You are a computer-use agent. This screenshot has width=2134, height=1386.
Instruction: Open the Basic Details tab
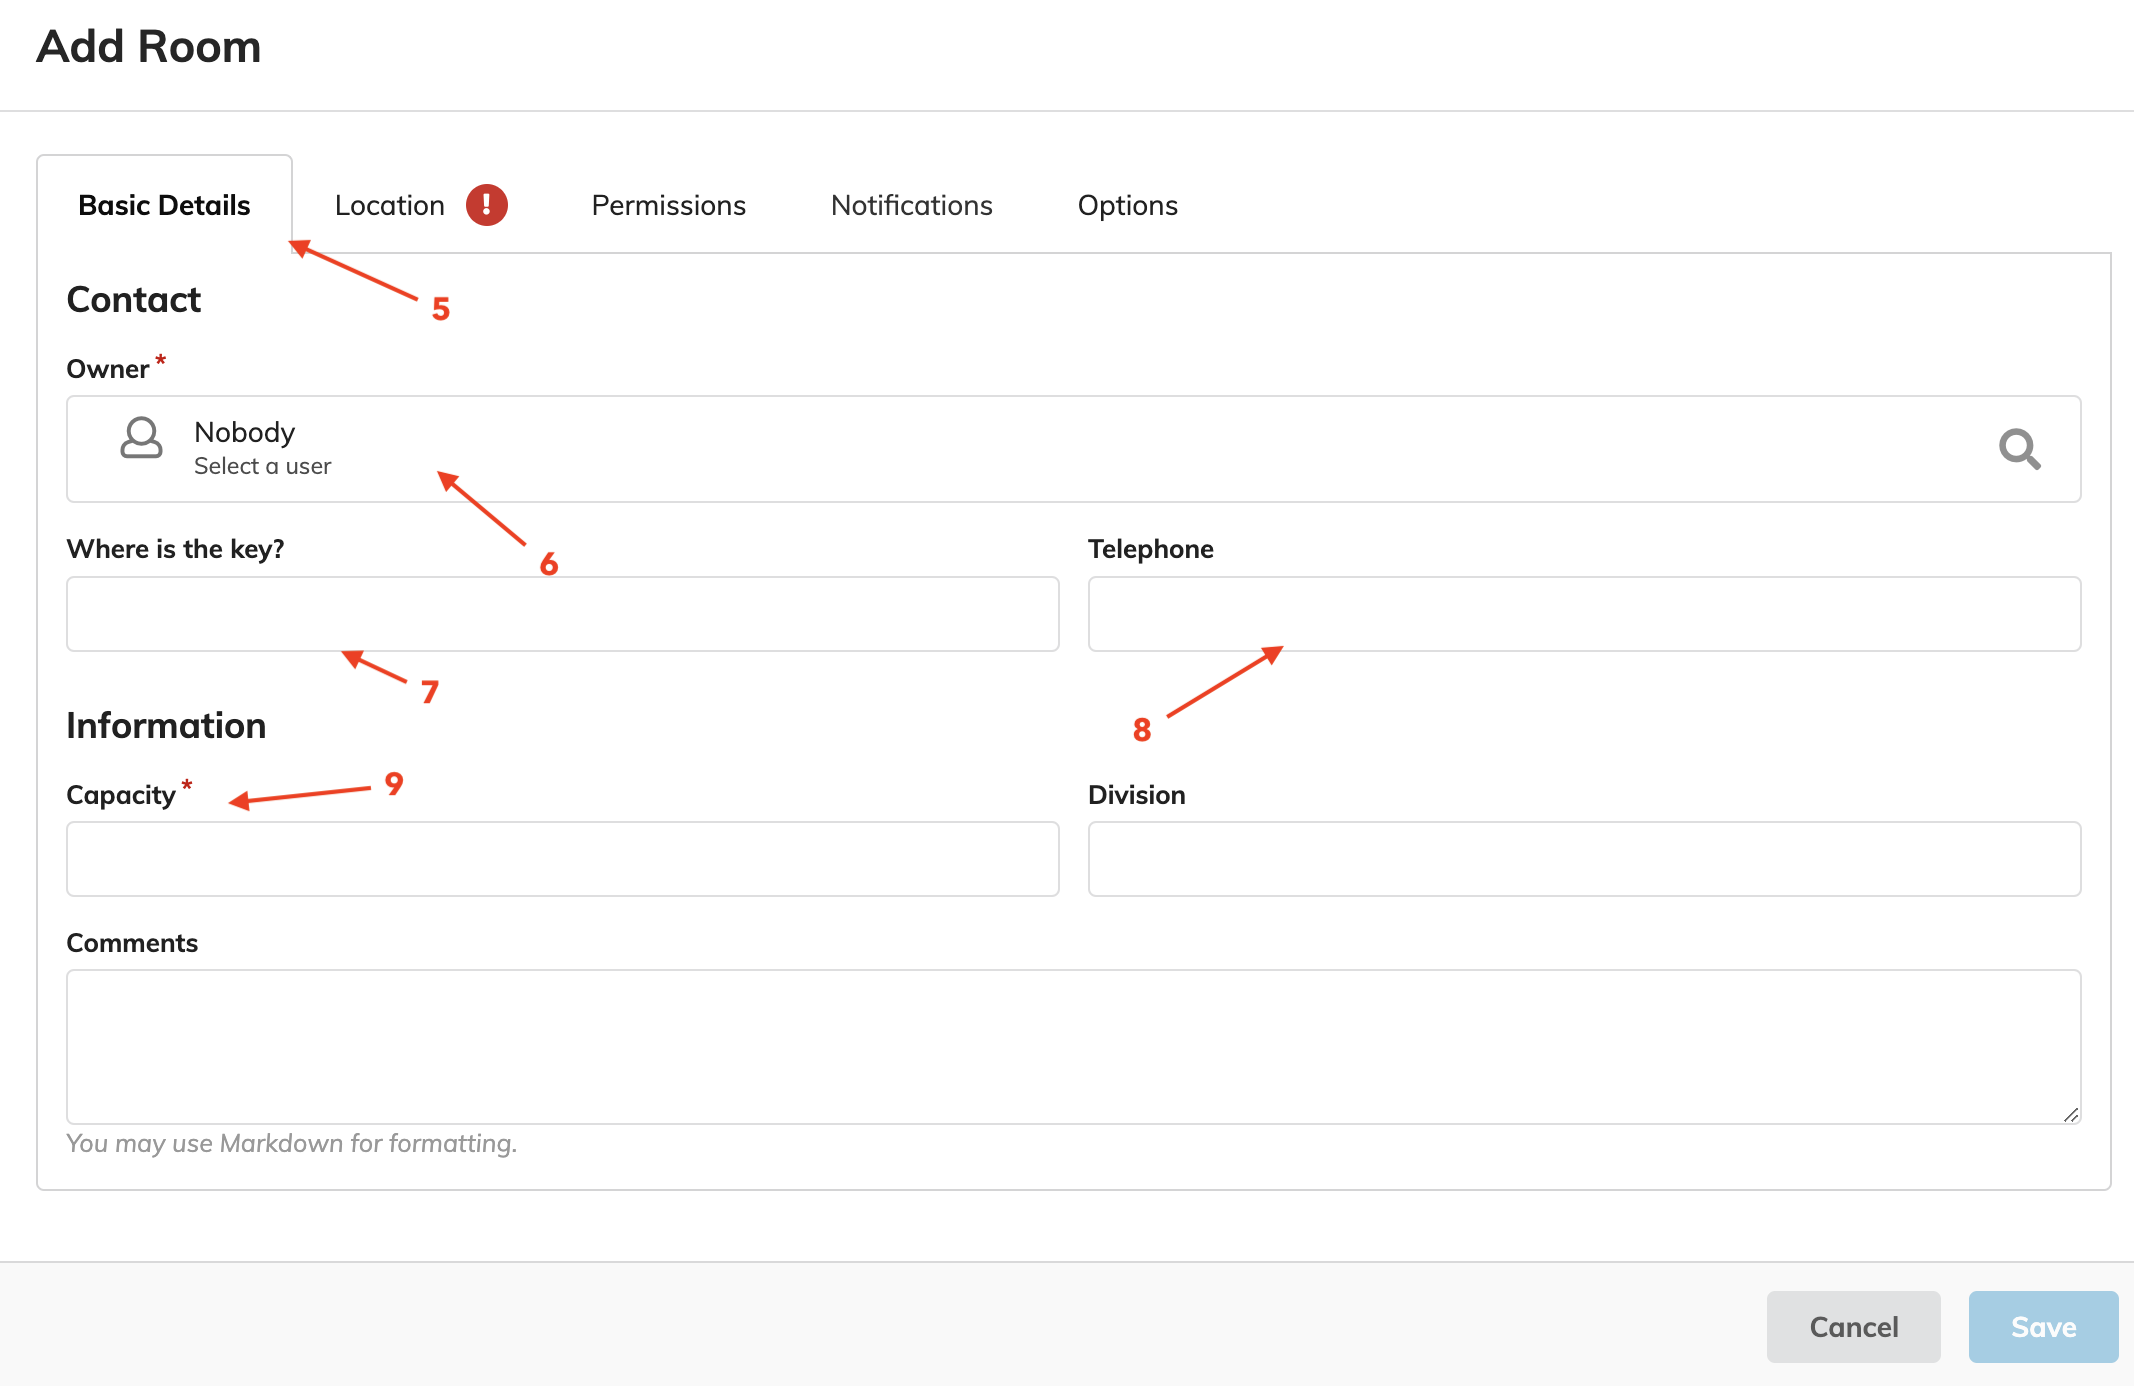pyautogui.click(x=164, y=205)
